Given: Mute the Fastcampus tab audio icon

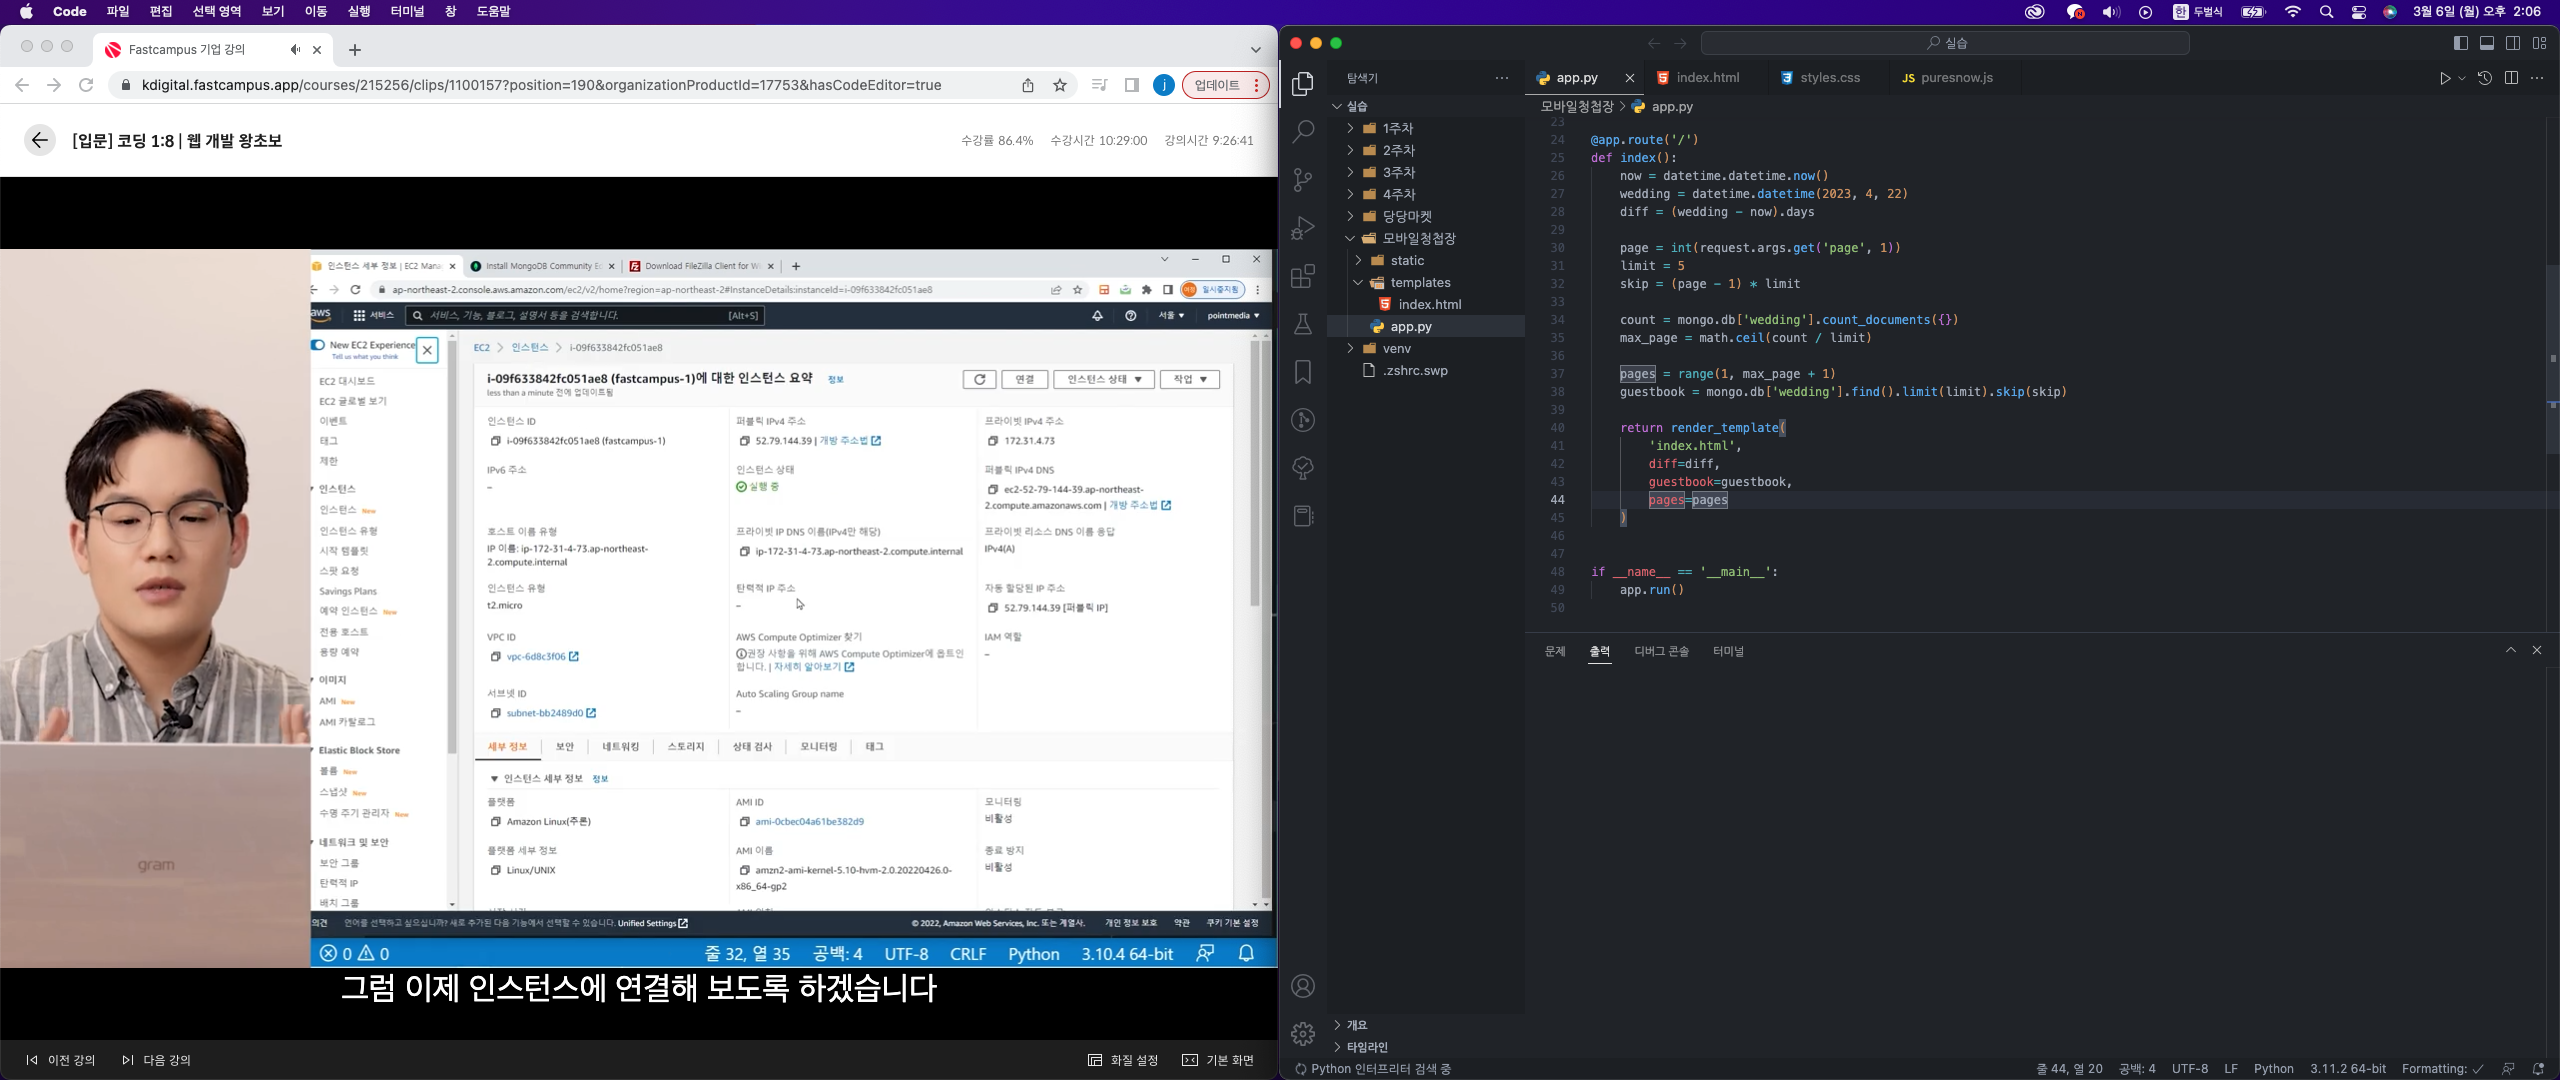Looking at the screenshot, I should [x=295, y=49].
